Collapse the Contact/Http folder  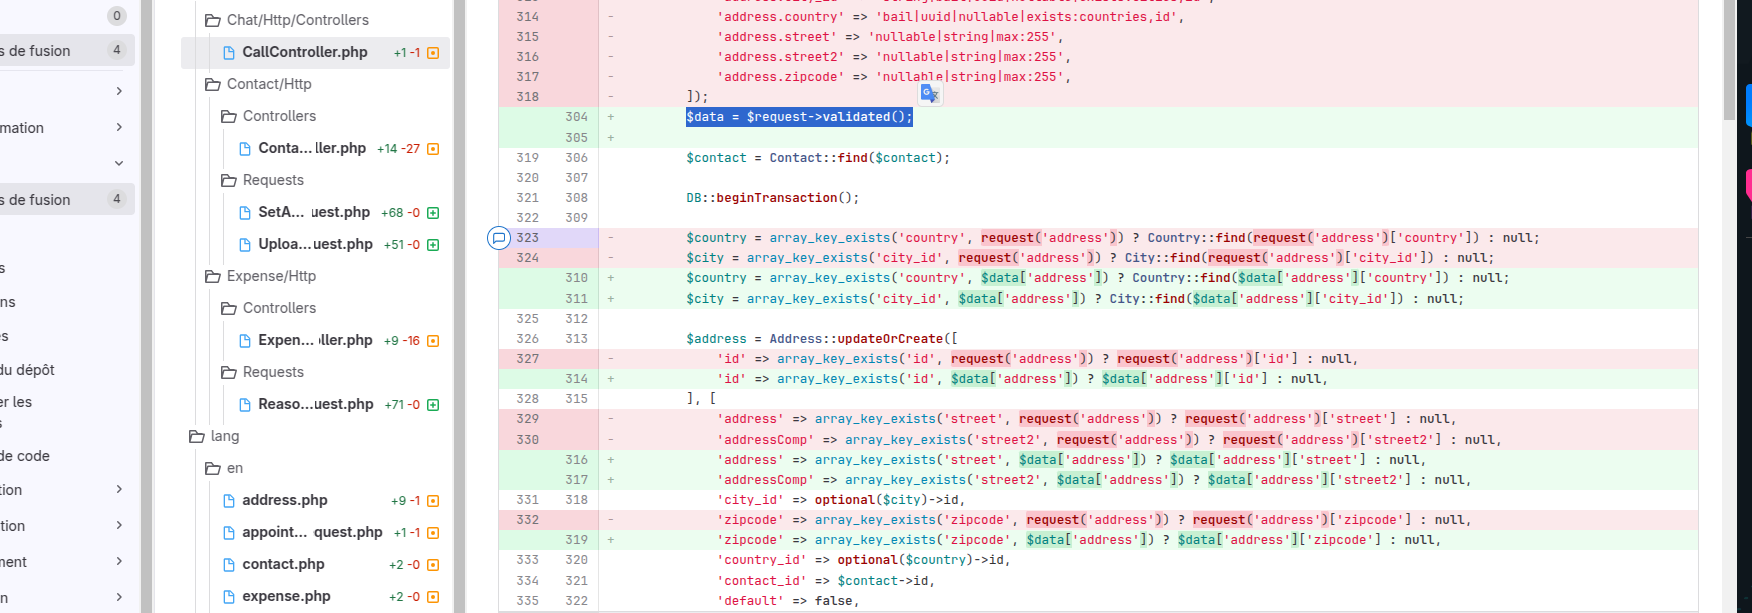[x=258, y=84]
